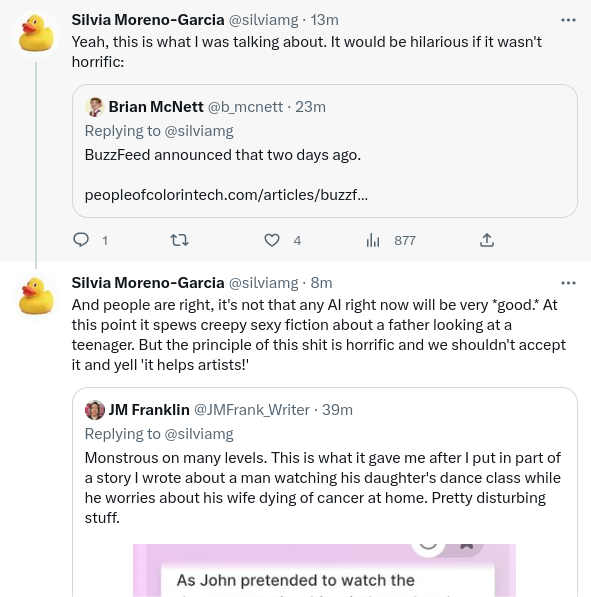Screen dimensions: 591x597
Task: Open more options on the 8m tweet
Action: coord(568,283)
